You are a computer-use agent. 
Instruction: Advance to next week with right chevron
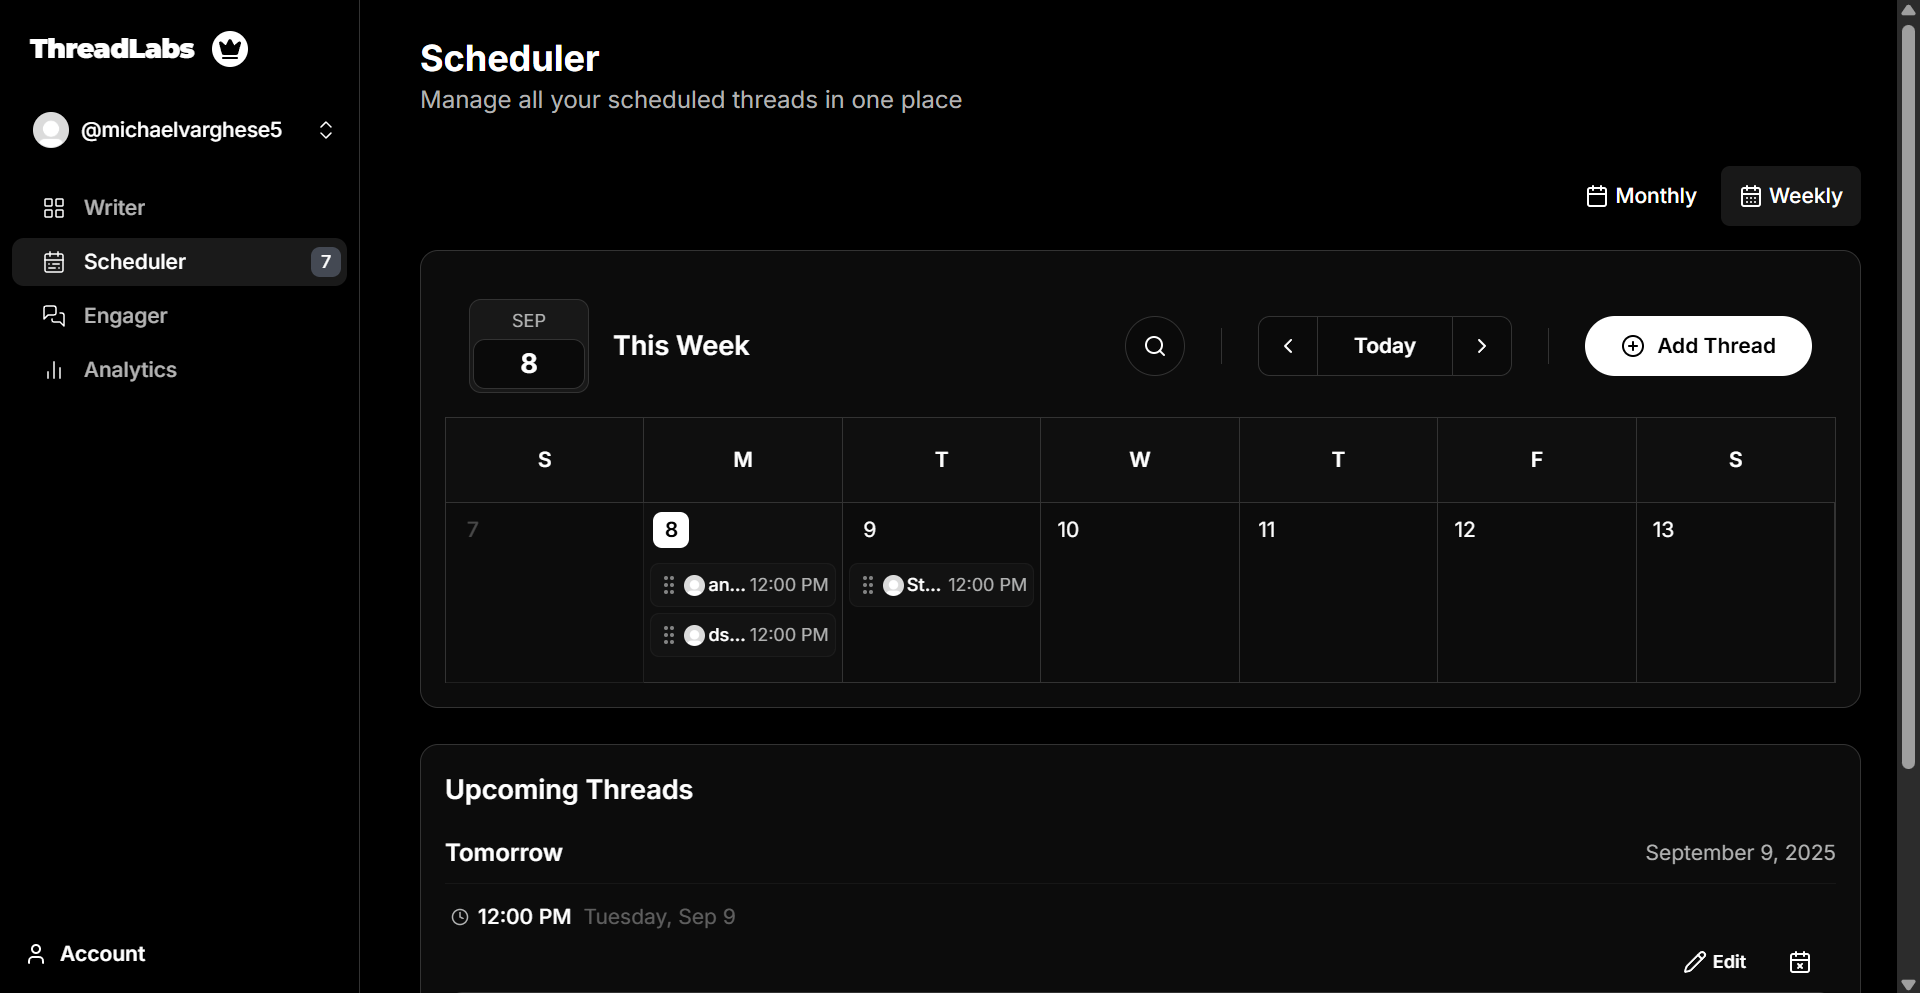(1481, 345)
